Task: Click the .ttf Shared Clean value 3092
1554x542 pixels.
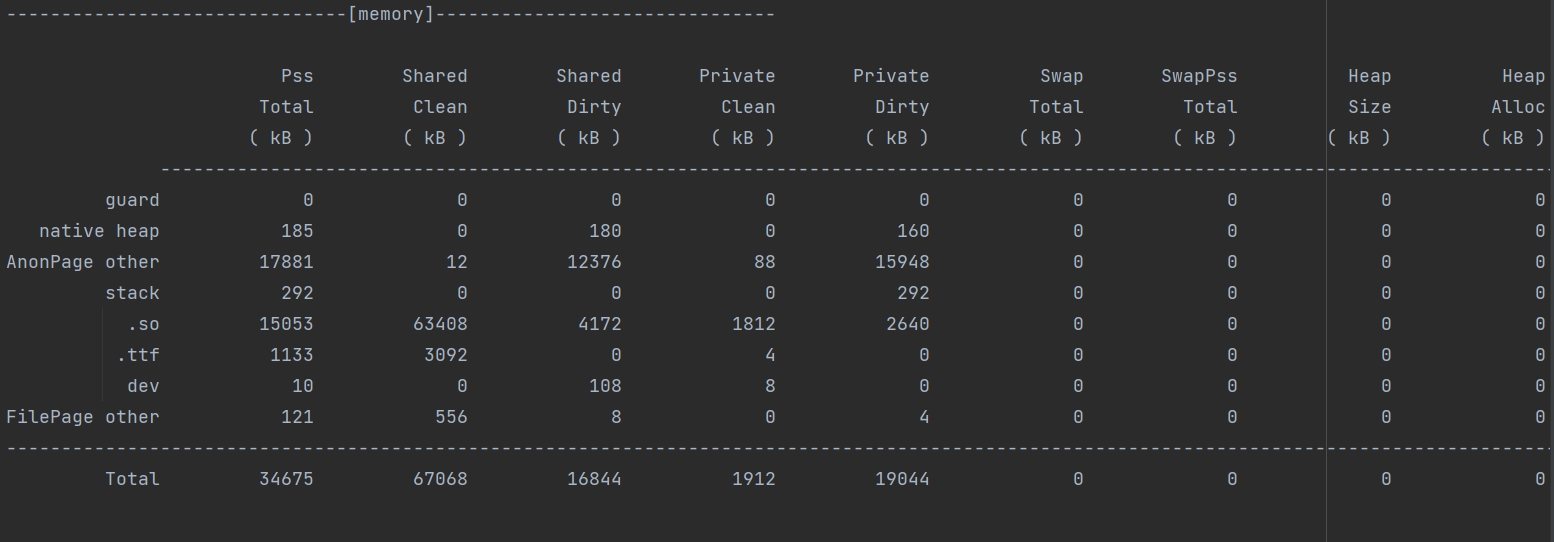Action: tap(445, 355)
